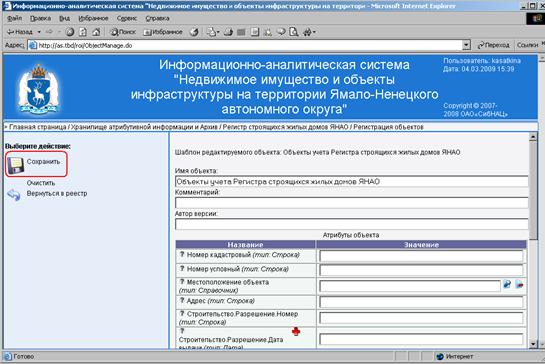Click the Save floppy disk icon
Screen dimensions: 545x364
tap(16, 165)
